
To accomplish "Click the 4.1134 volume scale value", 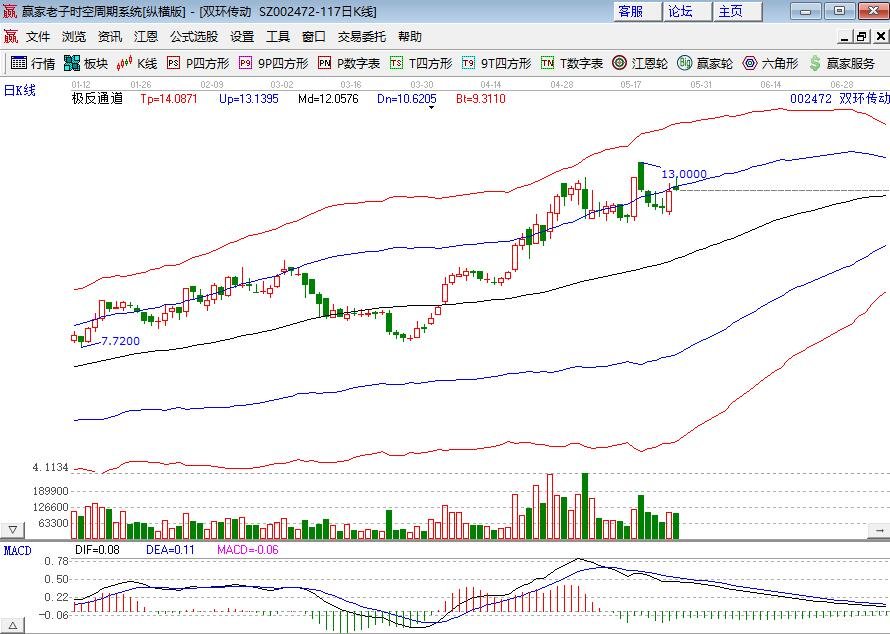I will (51, 467).
